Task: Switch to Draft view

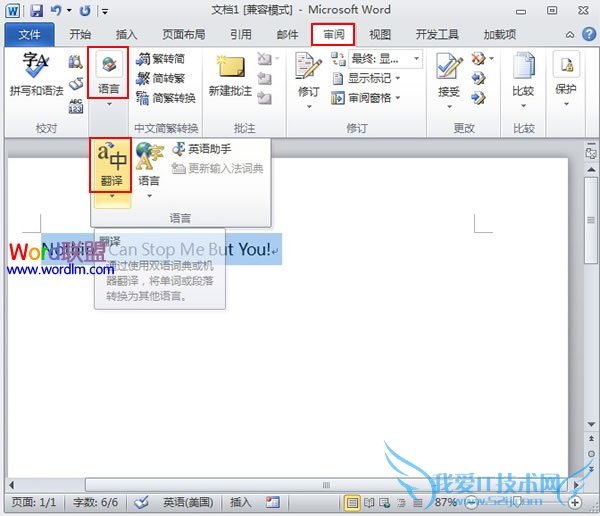Action: [x=417, y=502]
